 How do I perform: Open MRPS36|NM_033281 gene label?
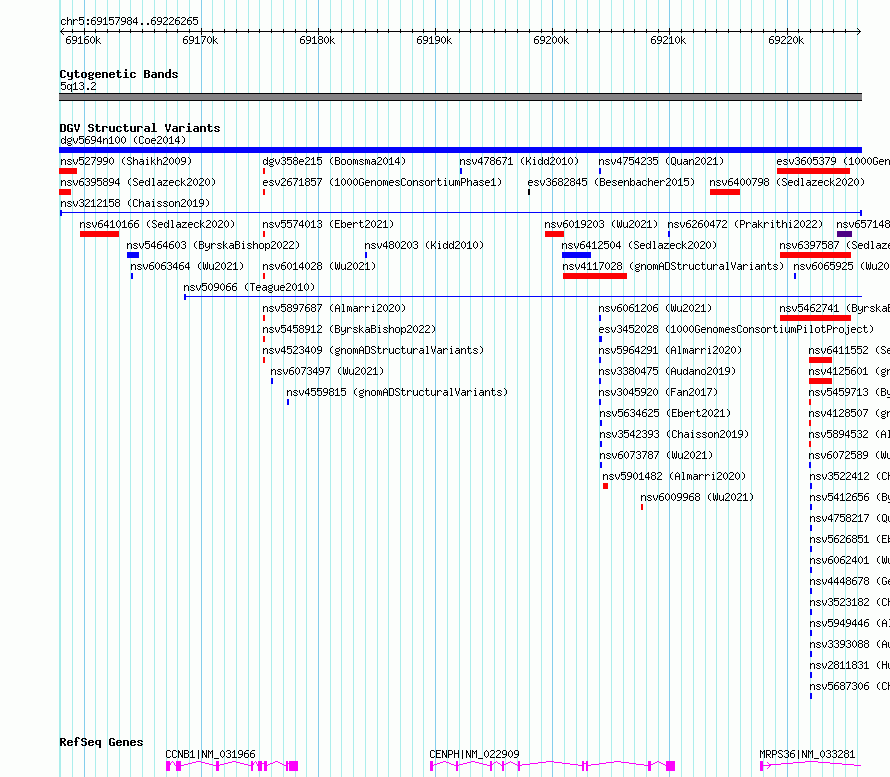807,754
